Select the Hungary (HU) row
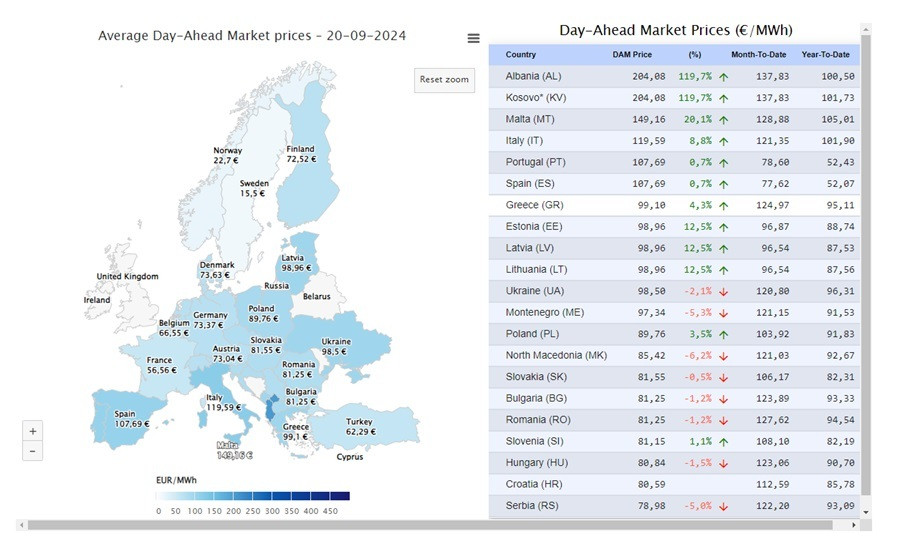 point(674,463)
